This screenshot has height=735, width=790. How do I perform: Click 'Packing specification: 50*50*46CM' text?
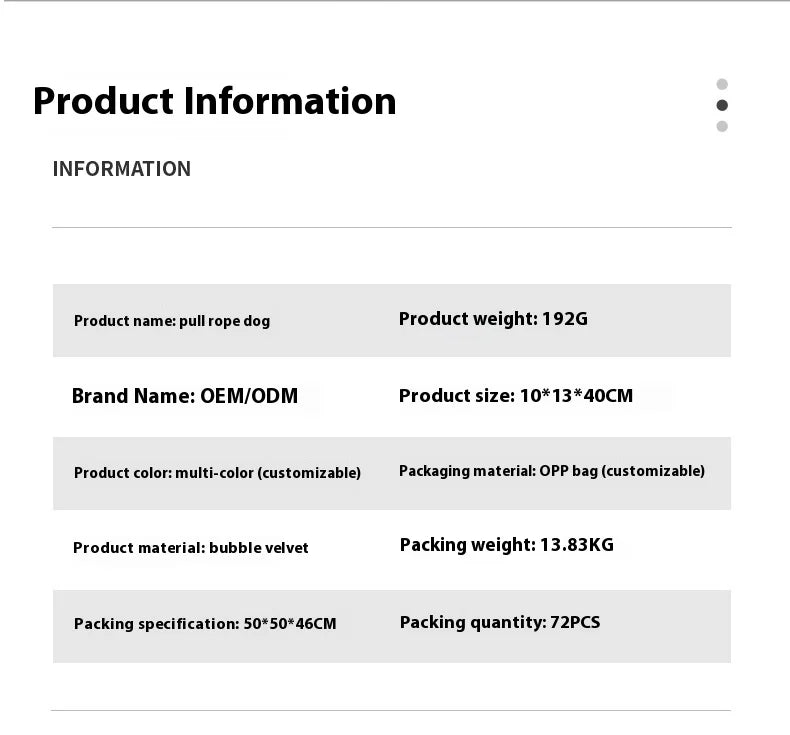point(205,624)
